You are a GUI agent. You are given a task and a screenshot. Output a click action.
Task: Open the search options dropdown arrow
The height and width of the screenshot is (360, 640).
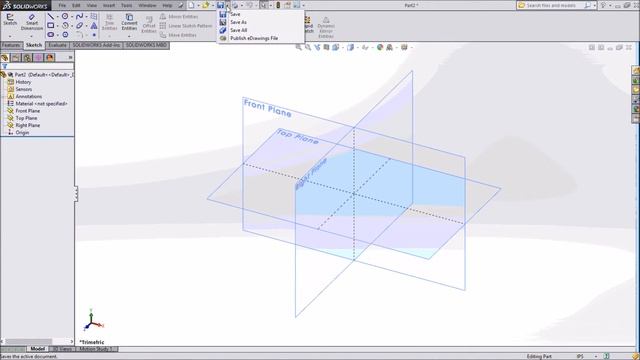(x=594, y=5)
